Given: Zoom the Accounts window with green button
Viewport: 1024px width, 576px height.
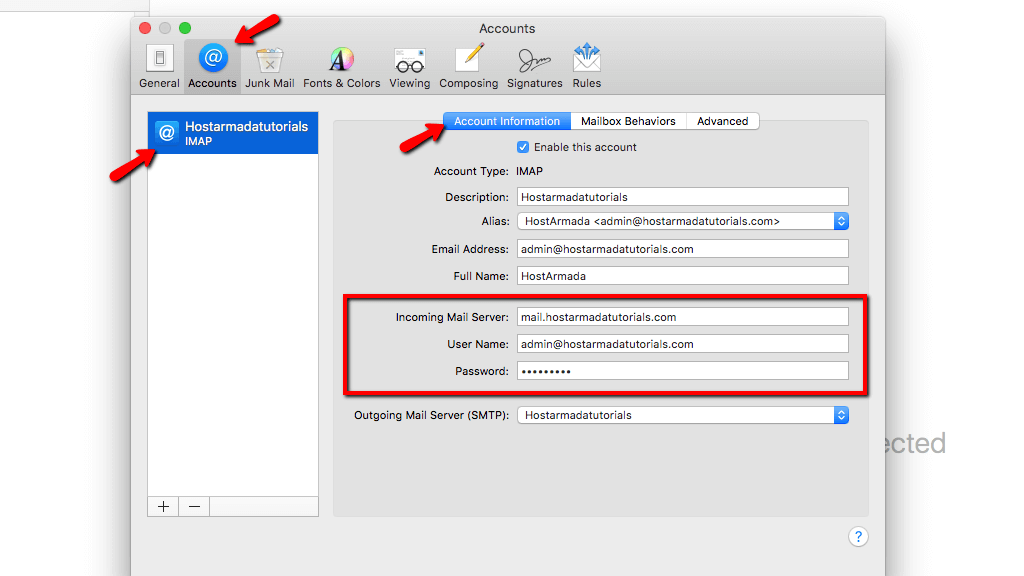Looking at the screenshot, I should [185, 28].
